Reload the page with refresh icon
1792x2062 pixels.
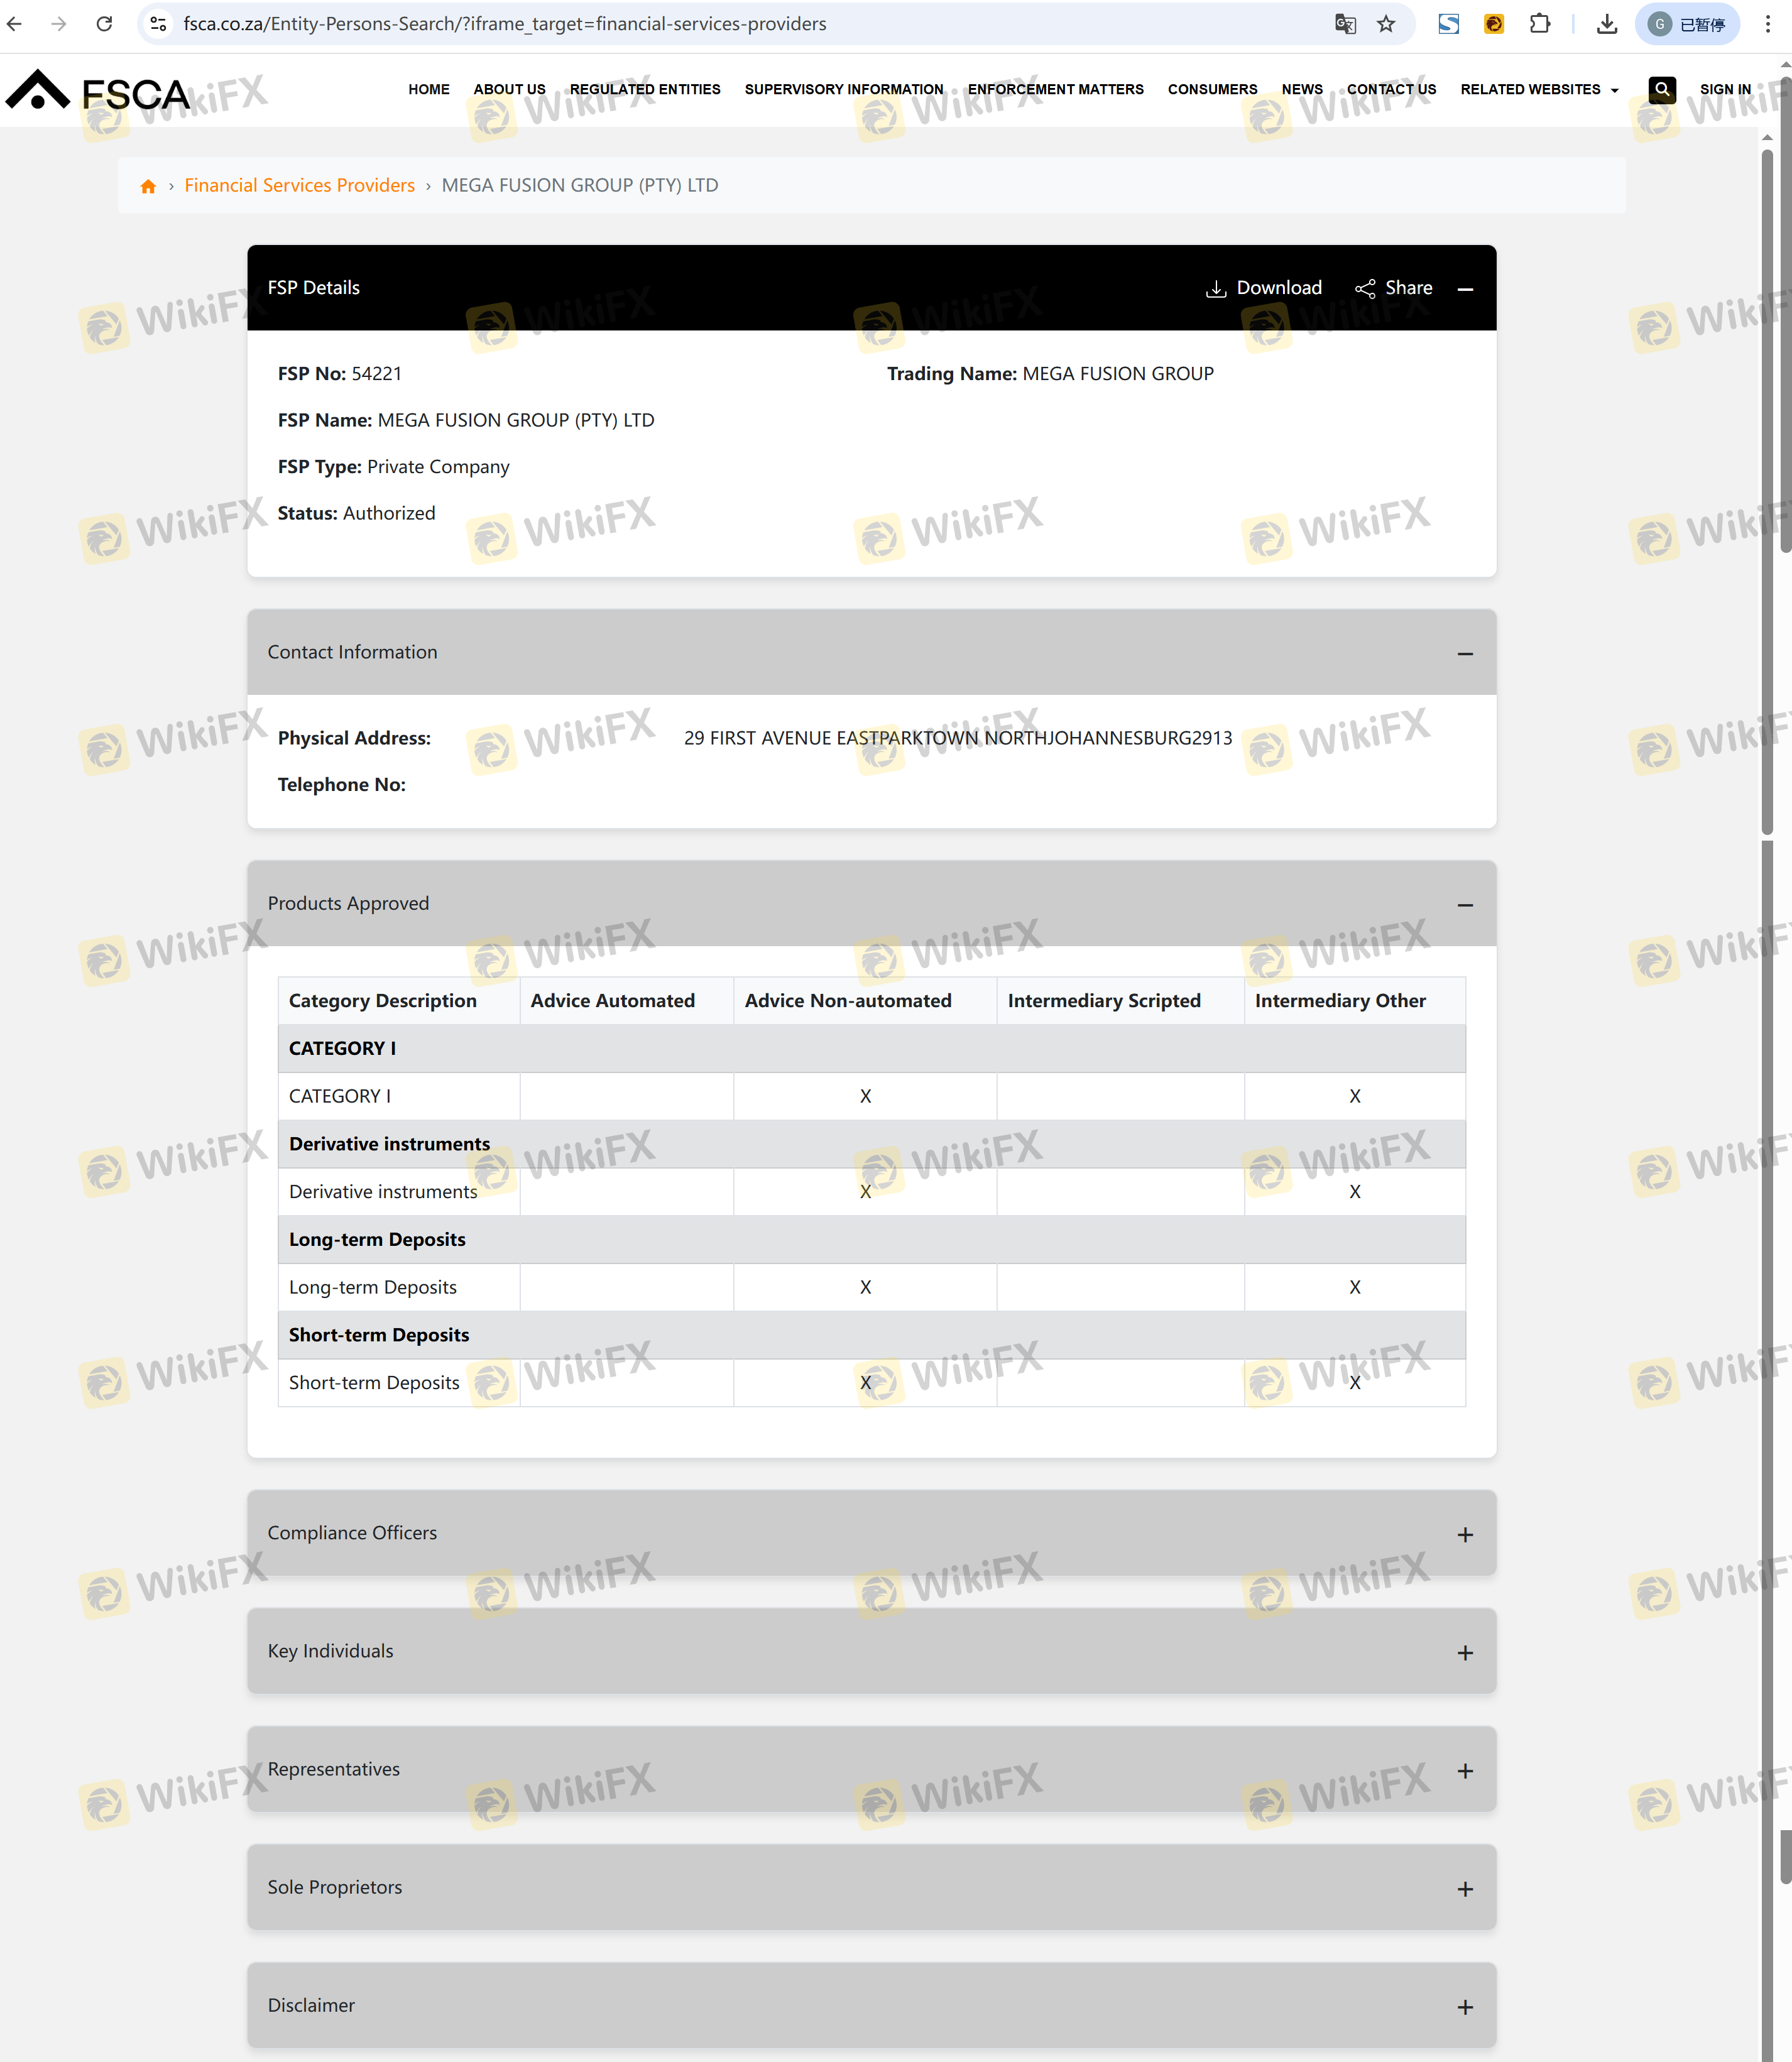click(x=104, y=24)
